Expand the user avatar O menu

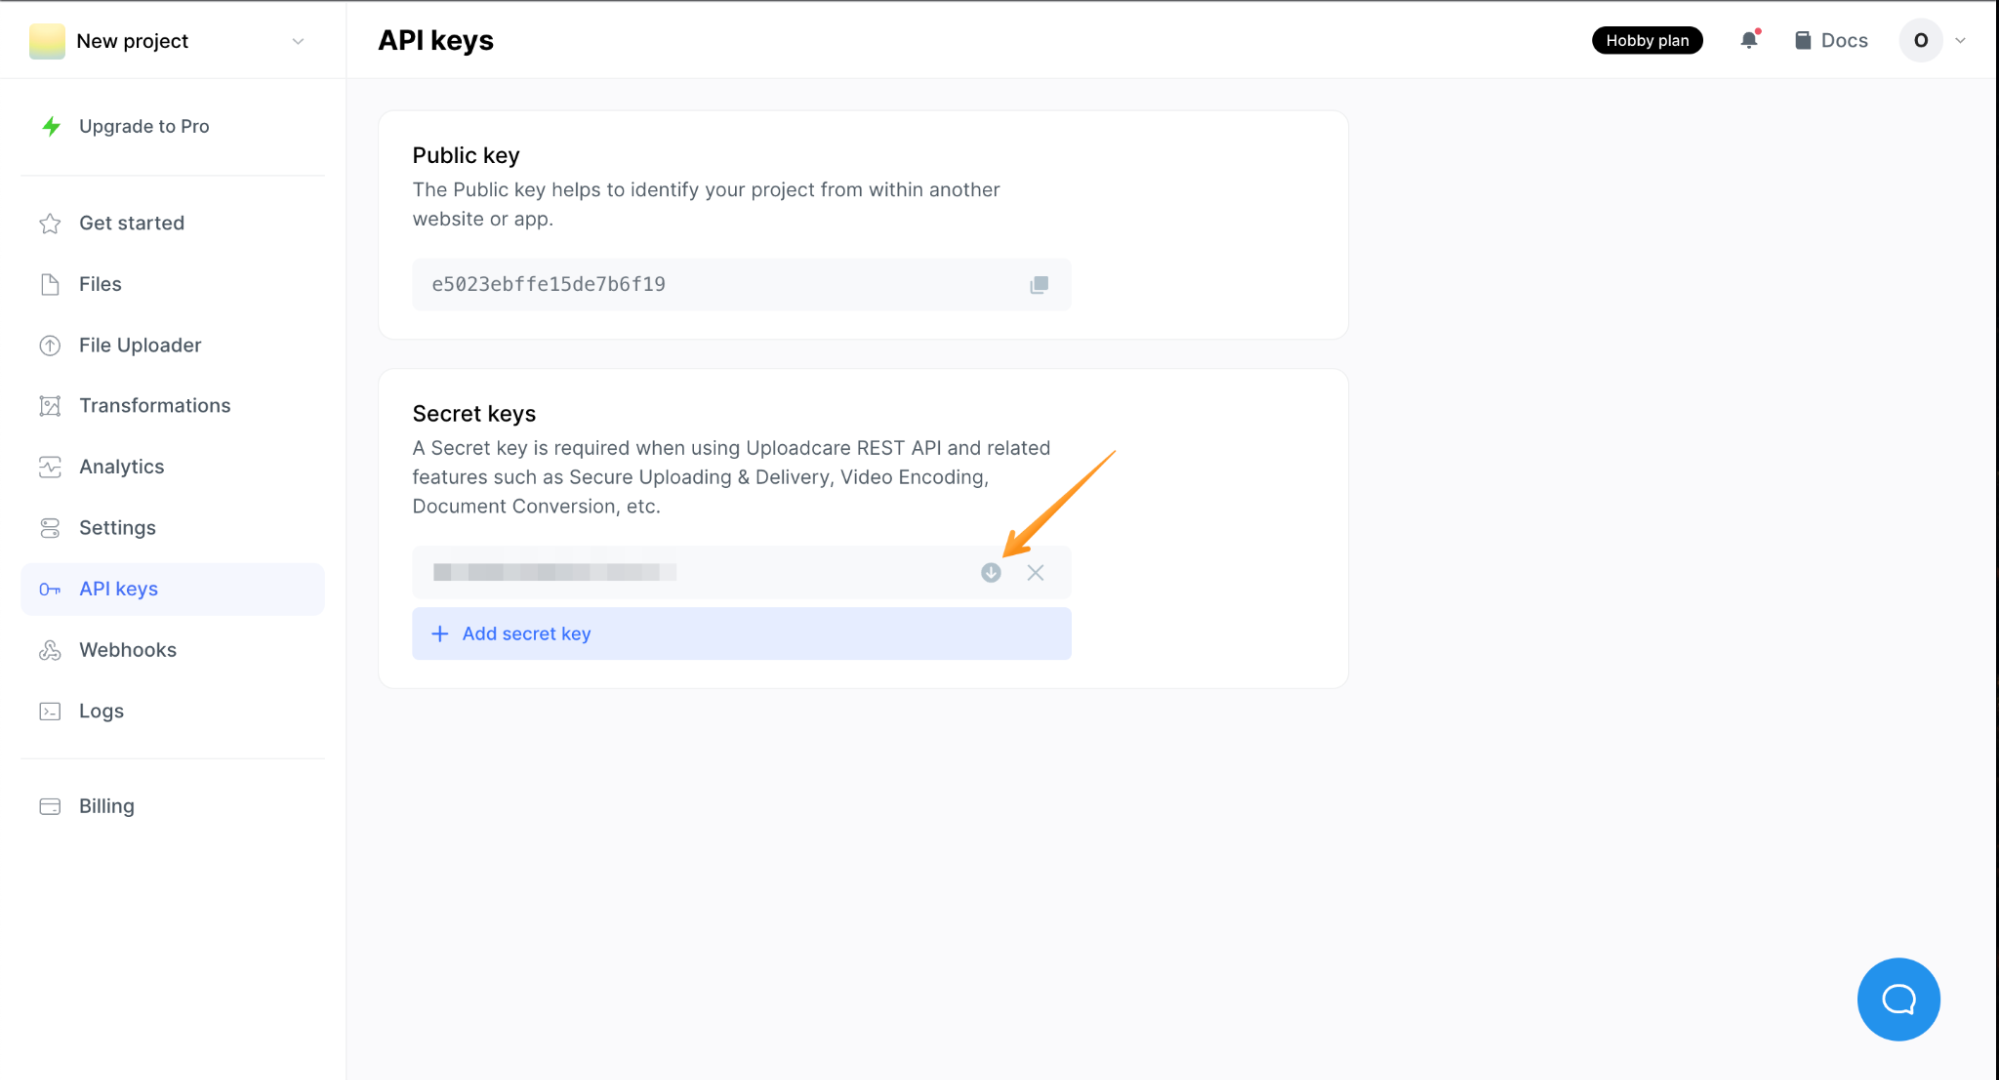click(1921, 40)
